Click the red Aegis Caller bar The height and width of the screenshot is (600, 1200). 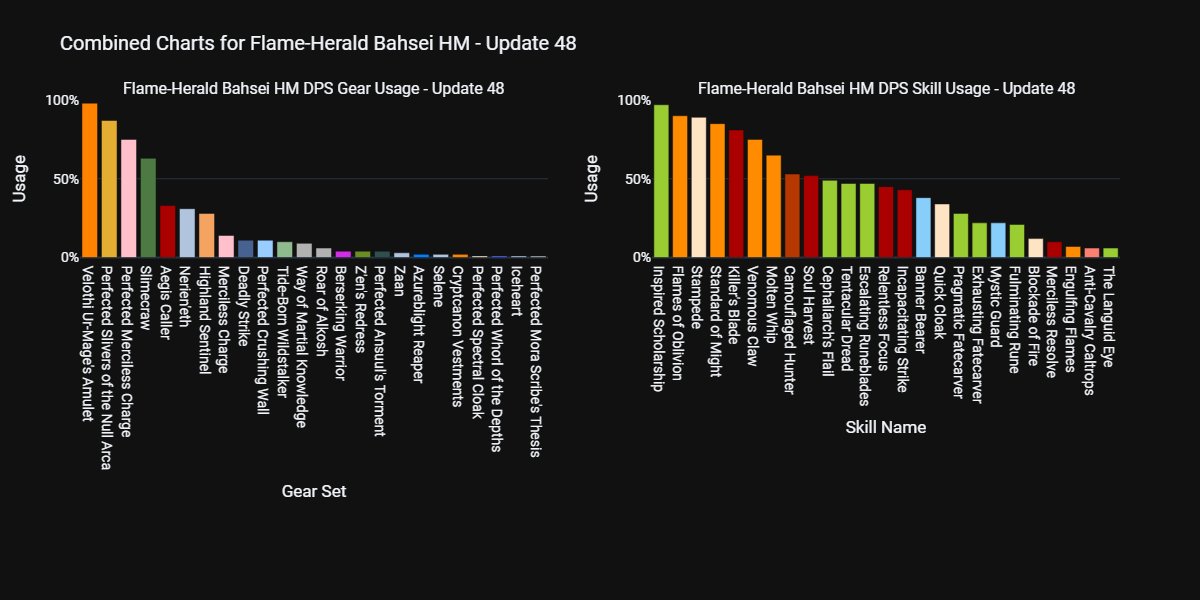(x=168, y=232)
